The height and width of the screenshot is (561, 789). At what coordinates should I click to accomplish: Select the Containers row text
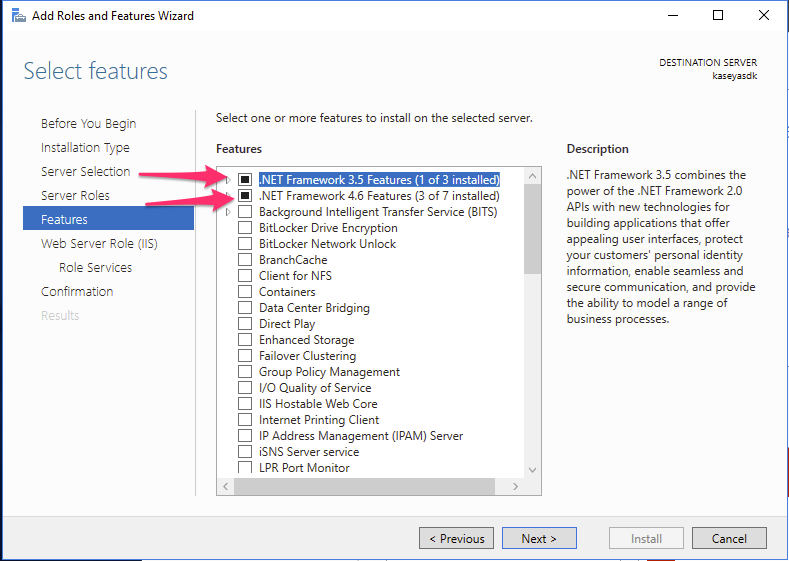(x=287, y=292)
